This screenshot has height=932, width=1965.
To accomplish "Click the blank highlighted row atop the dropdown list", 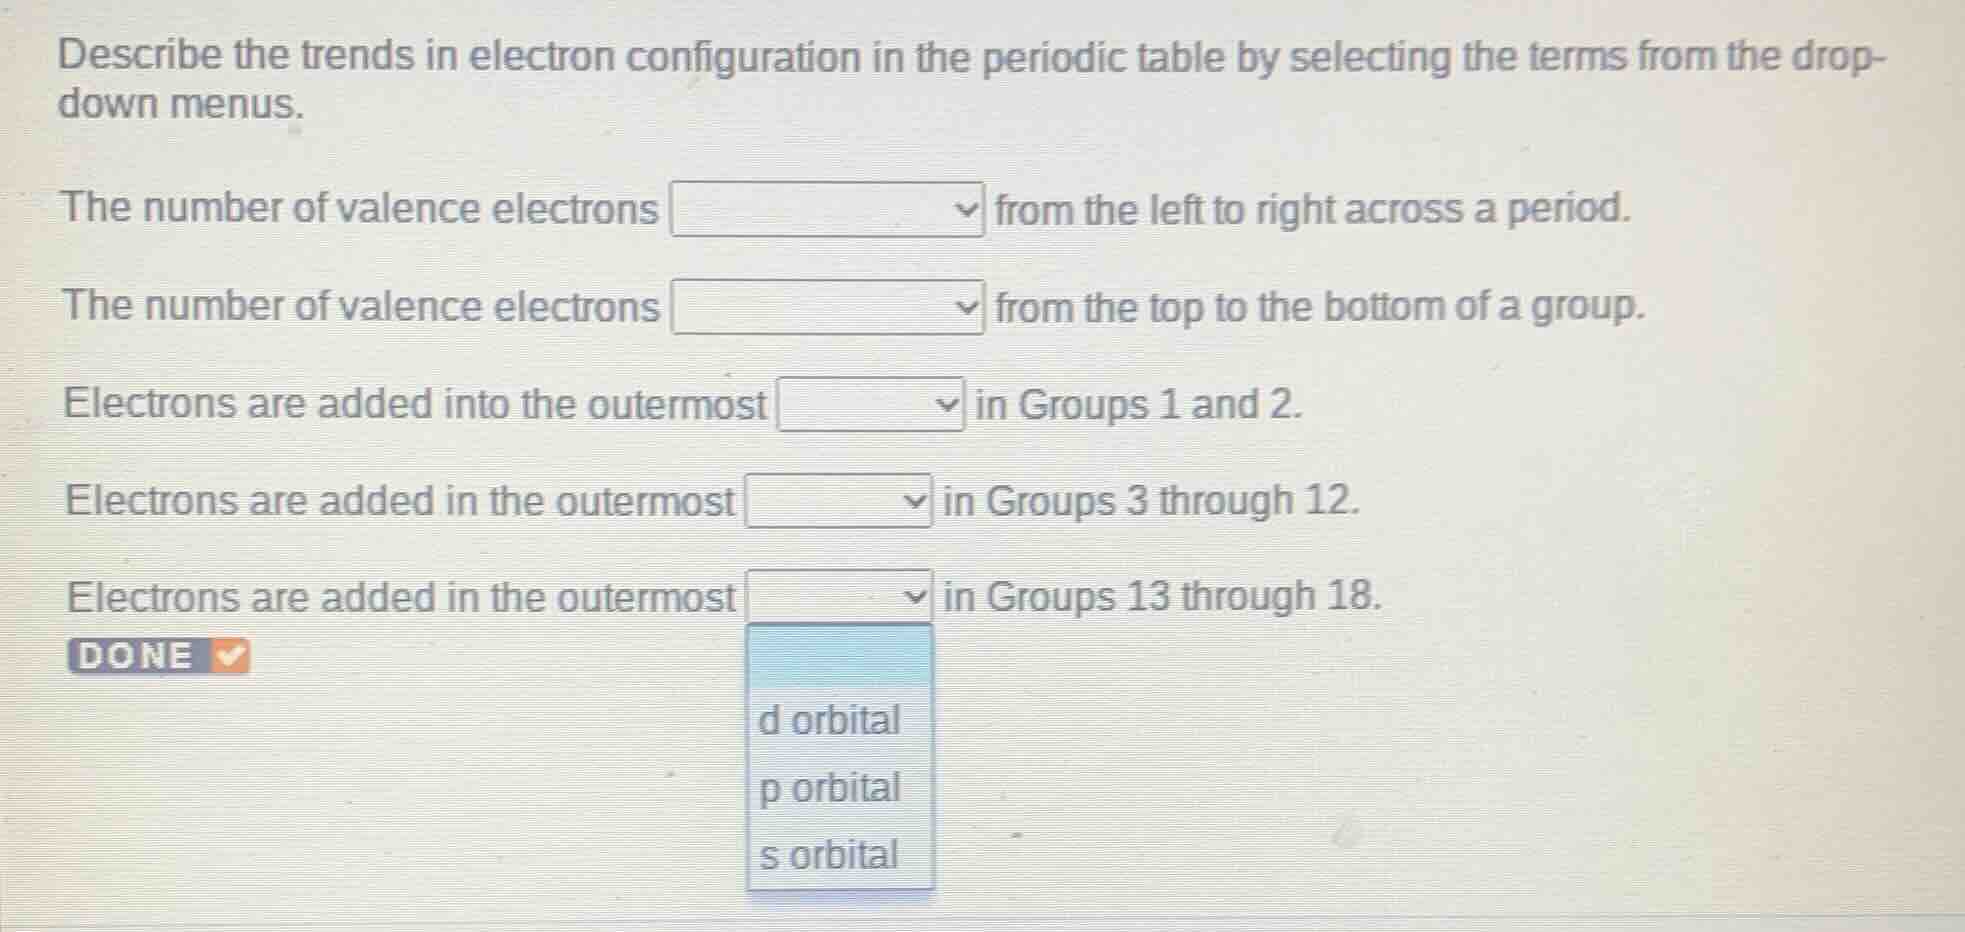I will [838, 655].
